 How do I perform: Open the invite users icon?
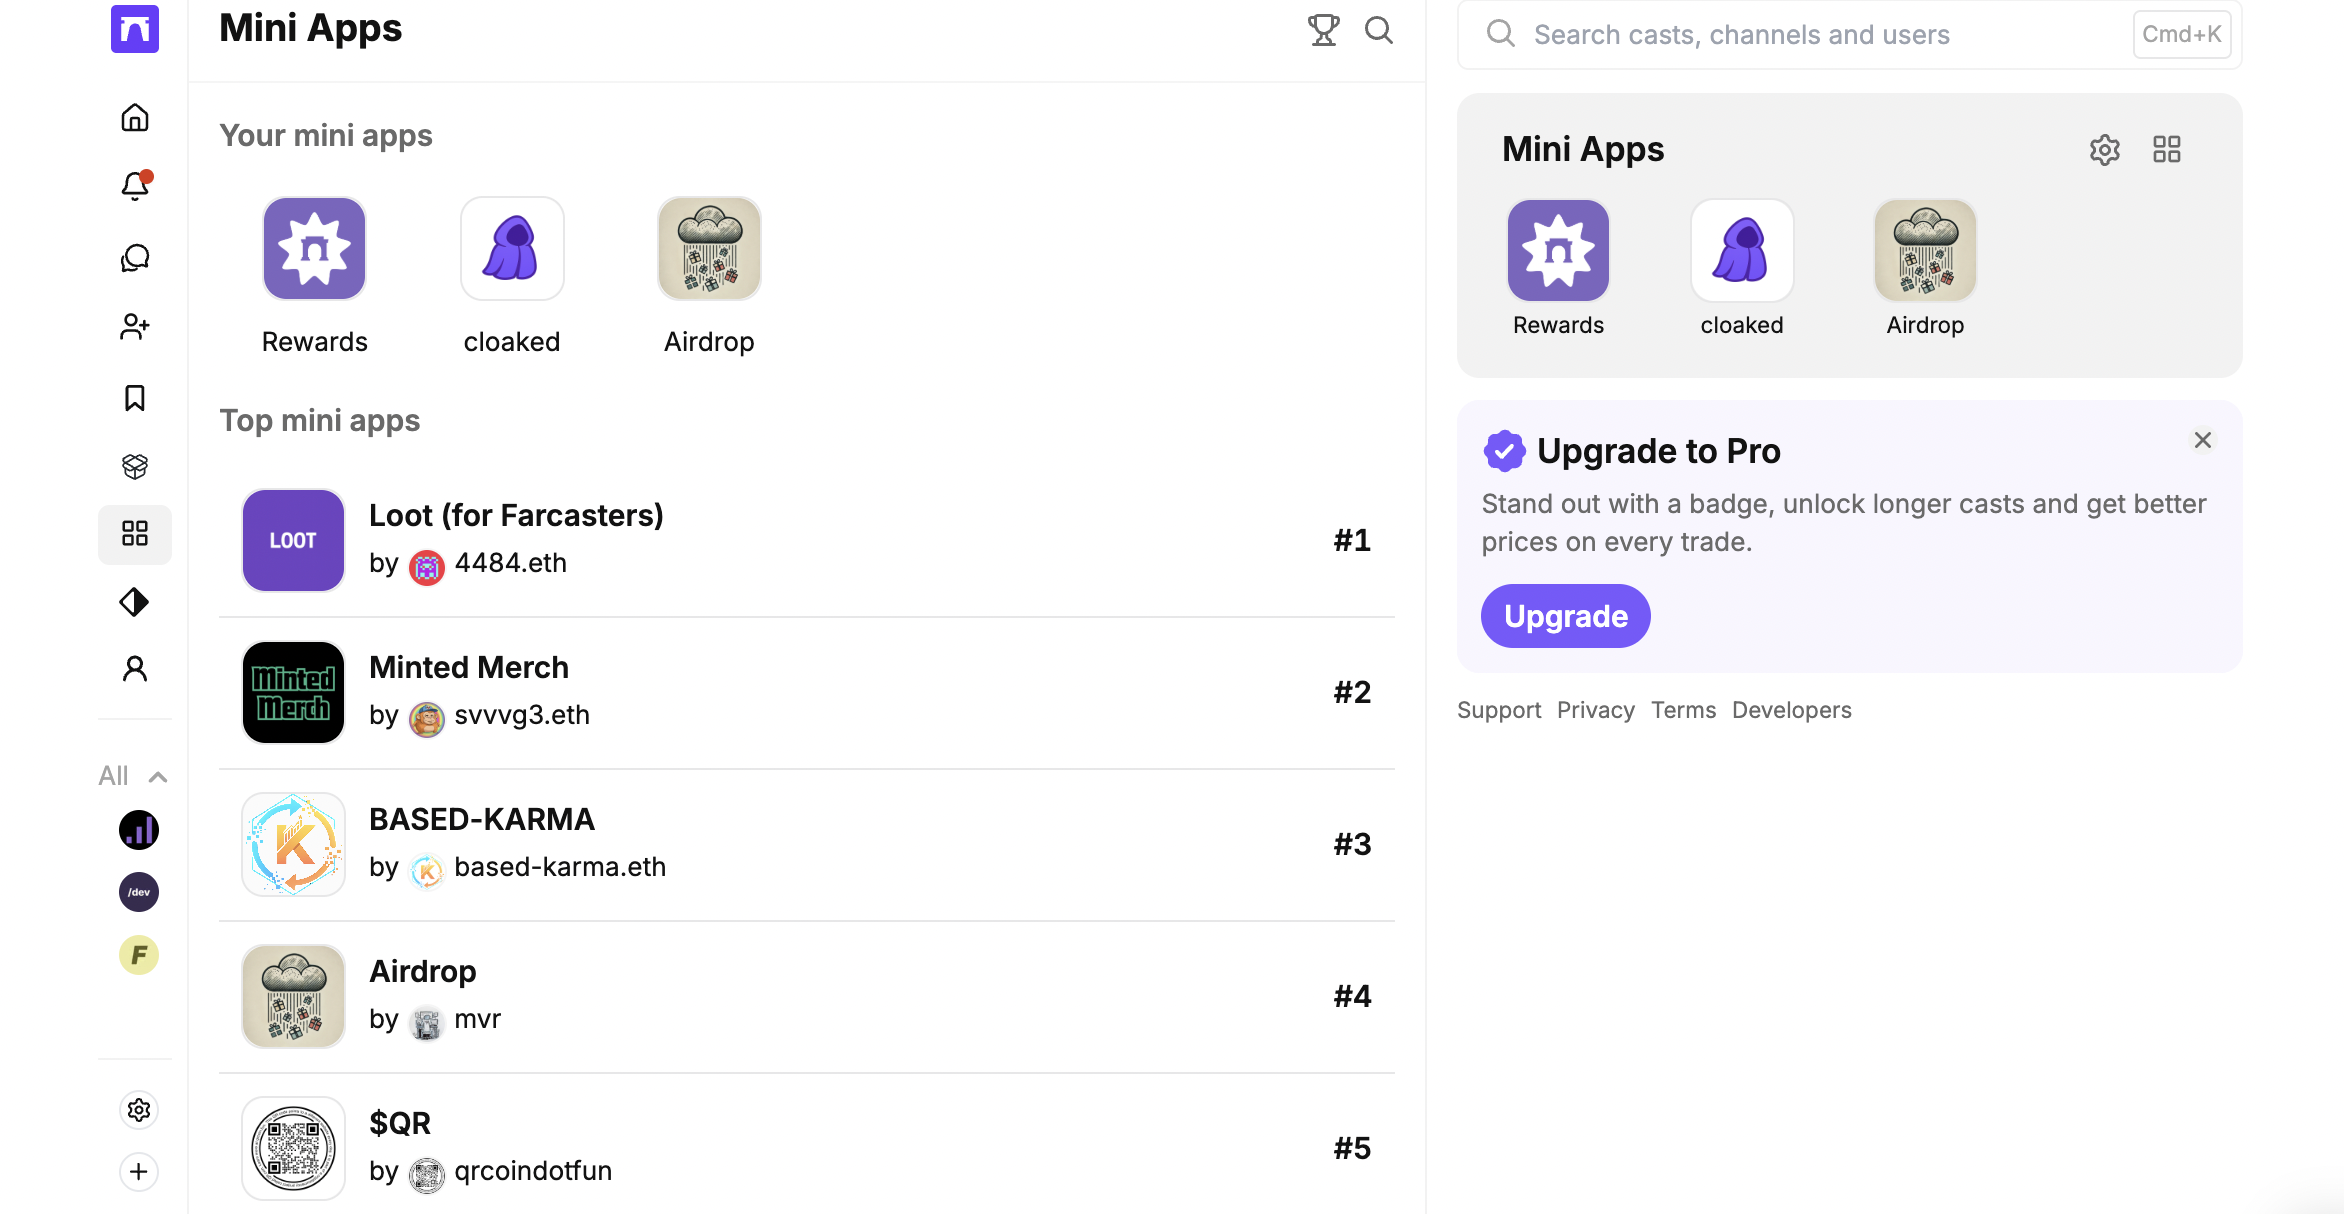point(135,327)
